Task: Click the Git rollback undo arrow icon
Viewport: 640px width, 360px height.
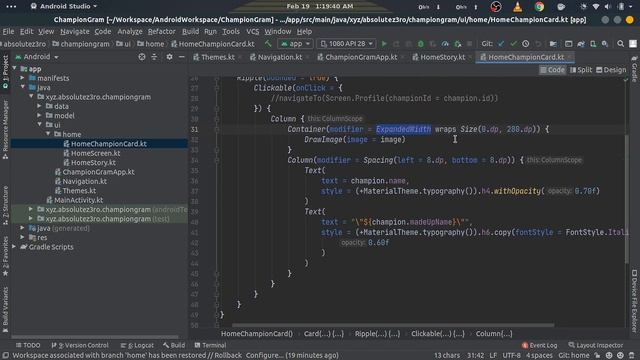Action: [x=538, y=44]
